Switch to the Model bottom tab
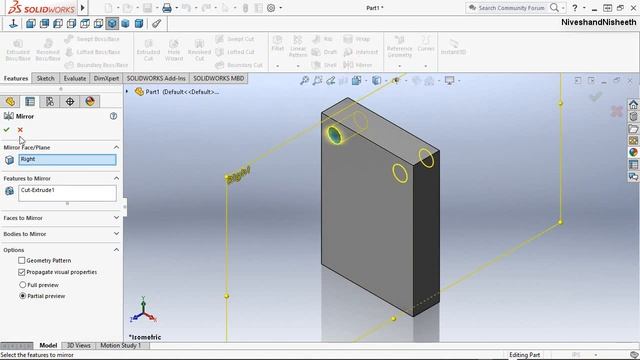 pos(48,345)
